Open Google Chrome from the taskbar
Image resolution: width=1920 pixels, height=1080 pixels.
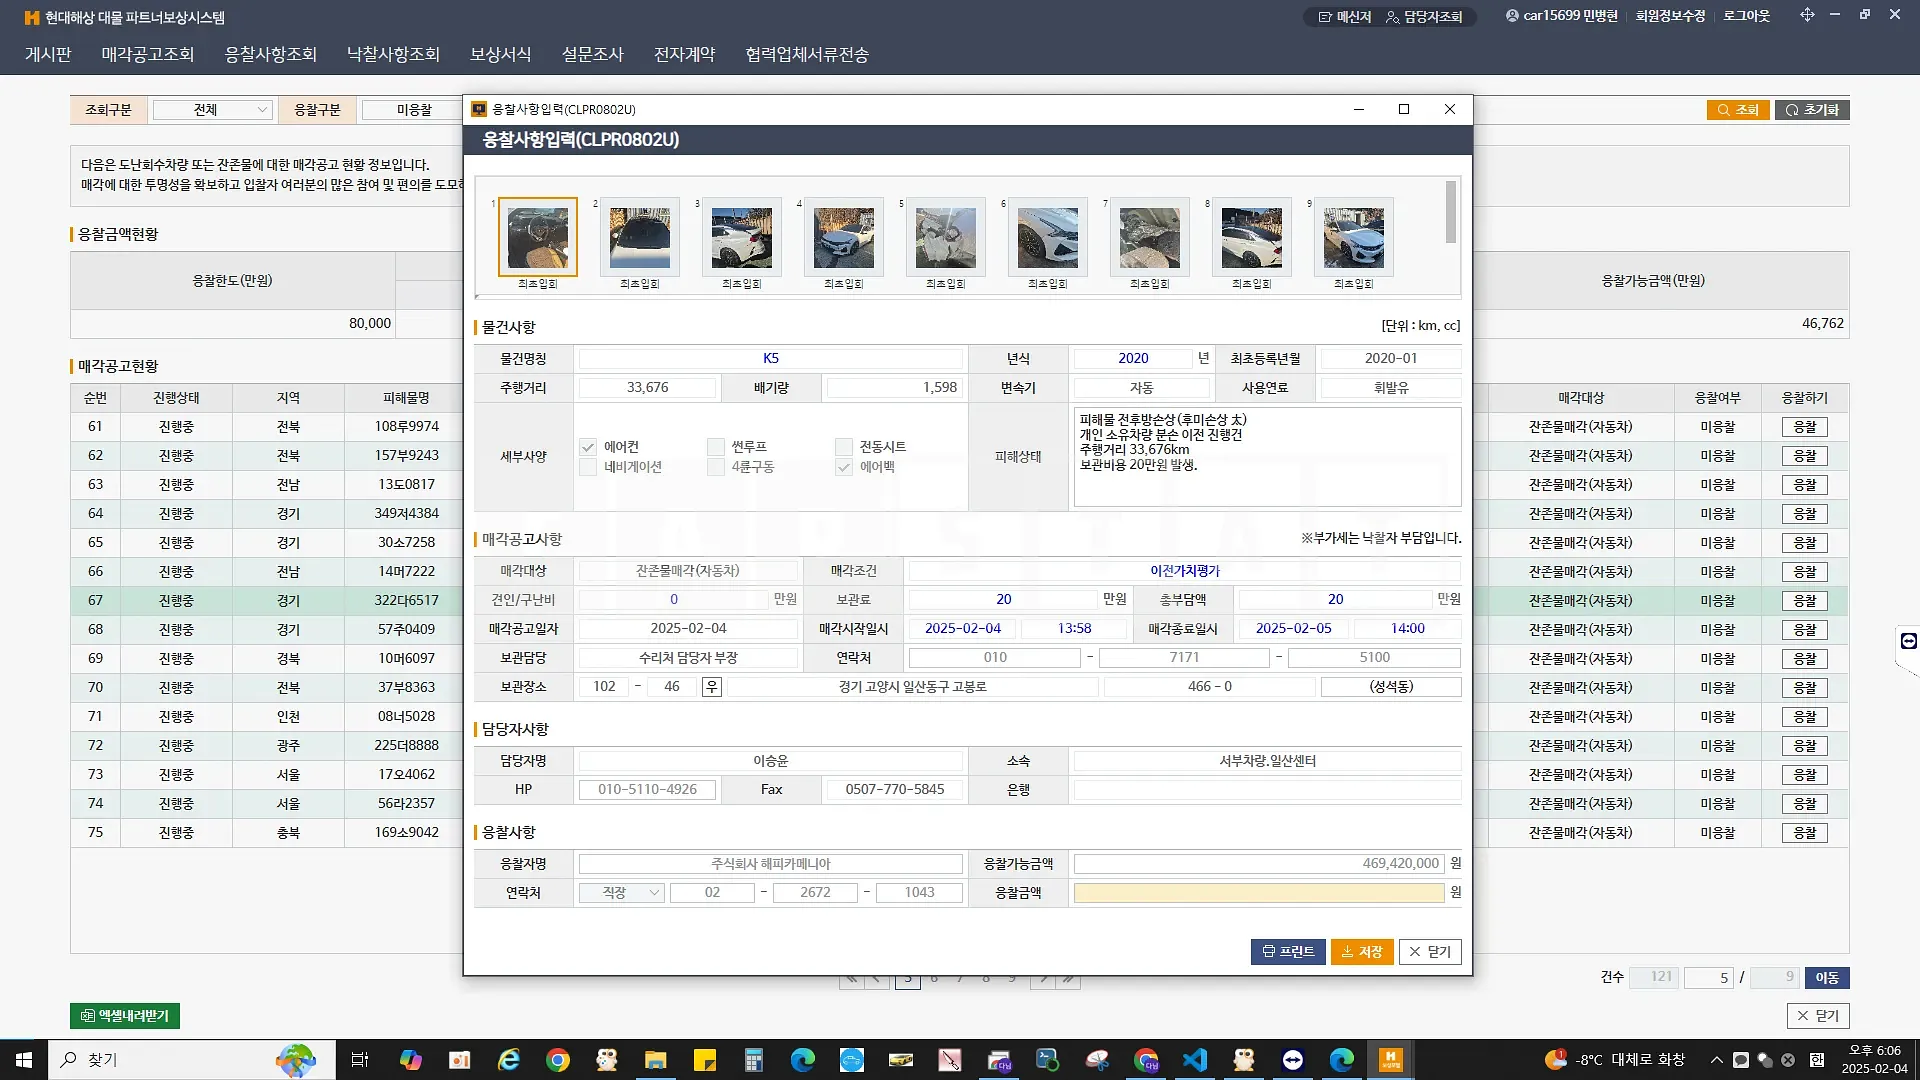tap(558, 1060)
